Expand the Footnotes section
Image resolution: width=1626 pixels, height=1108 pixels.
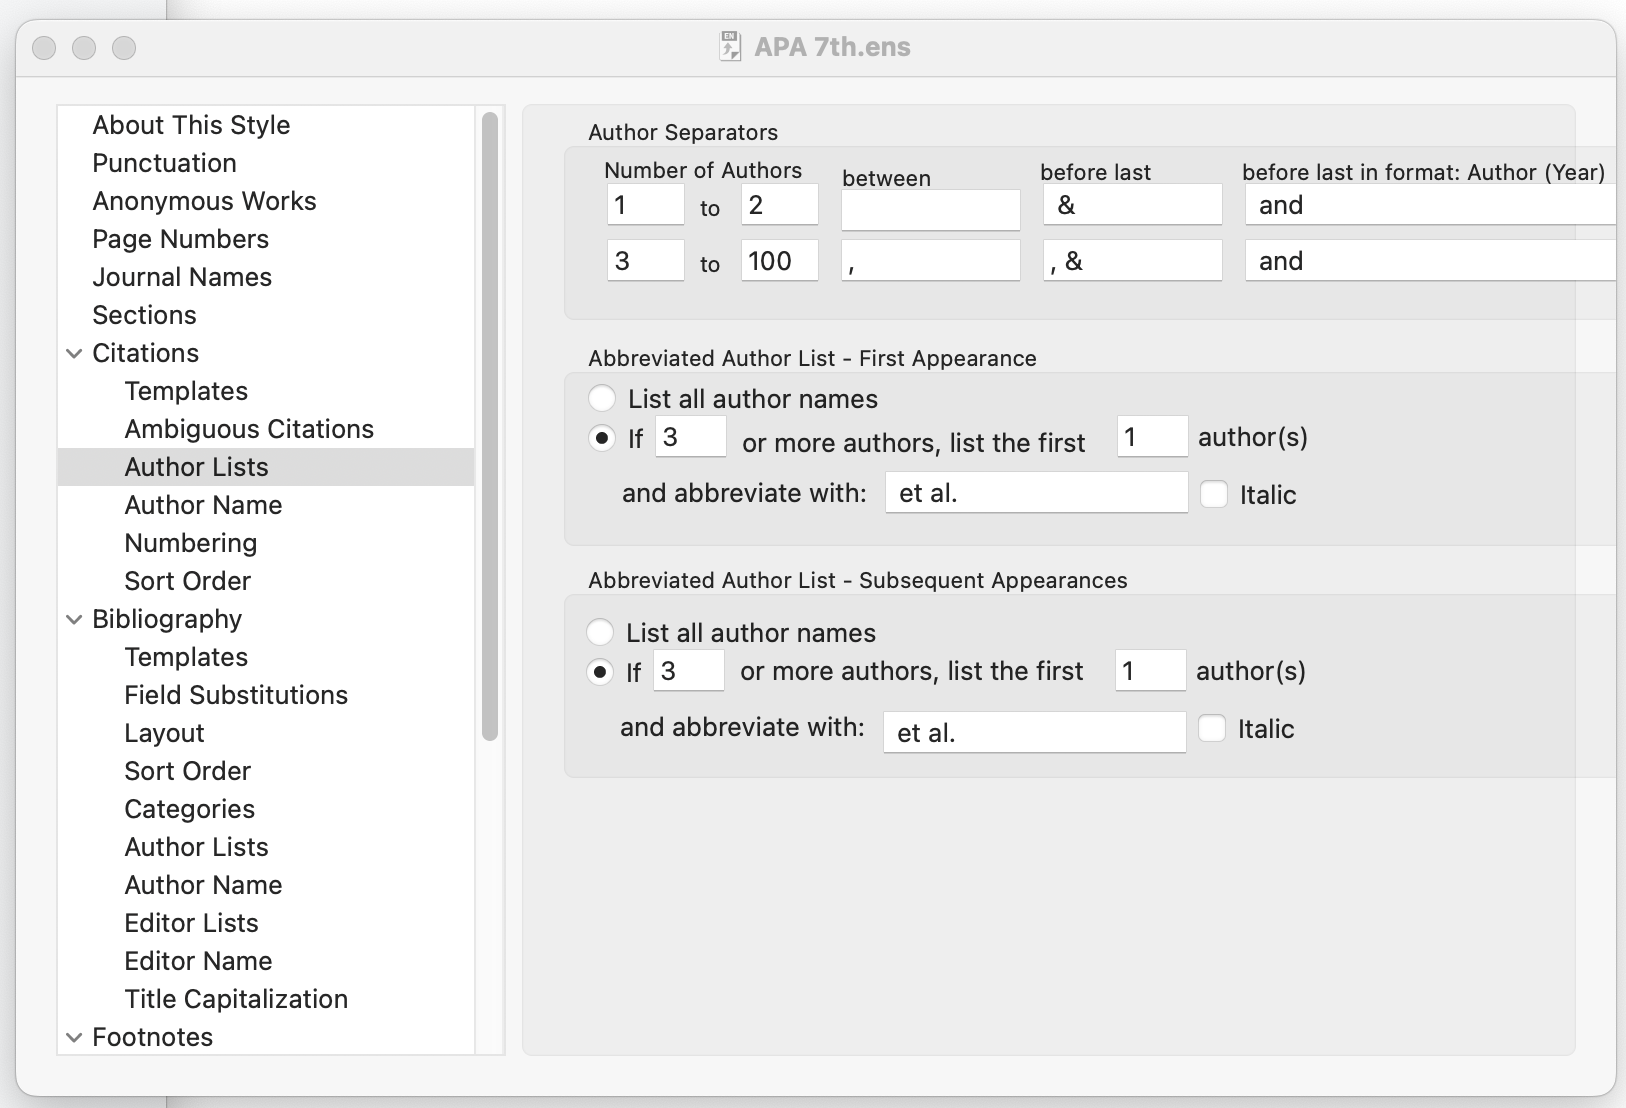click(x=73, y=1037)
